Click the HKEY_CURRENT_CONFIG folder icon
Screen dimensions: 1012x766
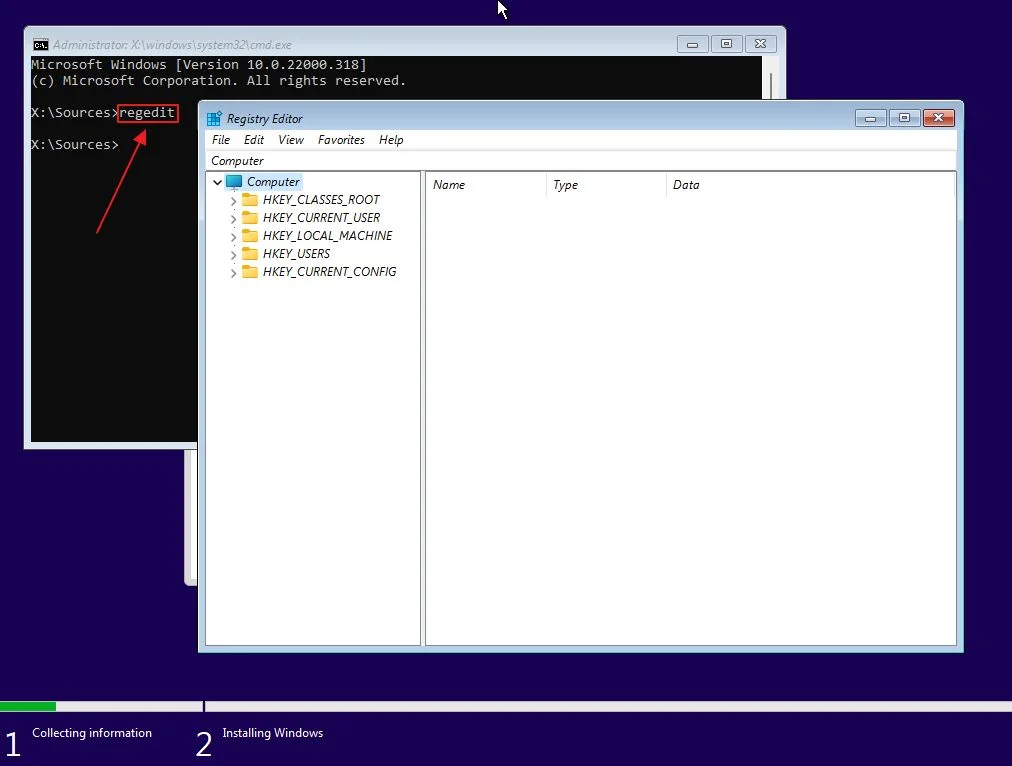(x=250, y=272)
